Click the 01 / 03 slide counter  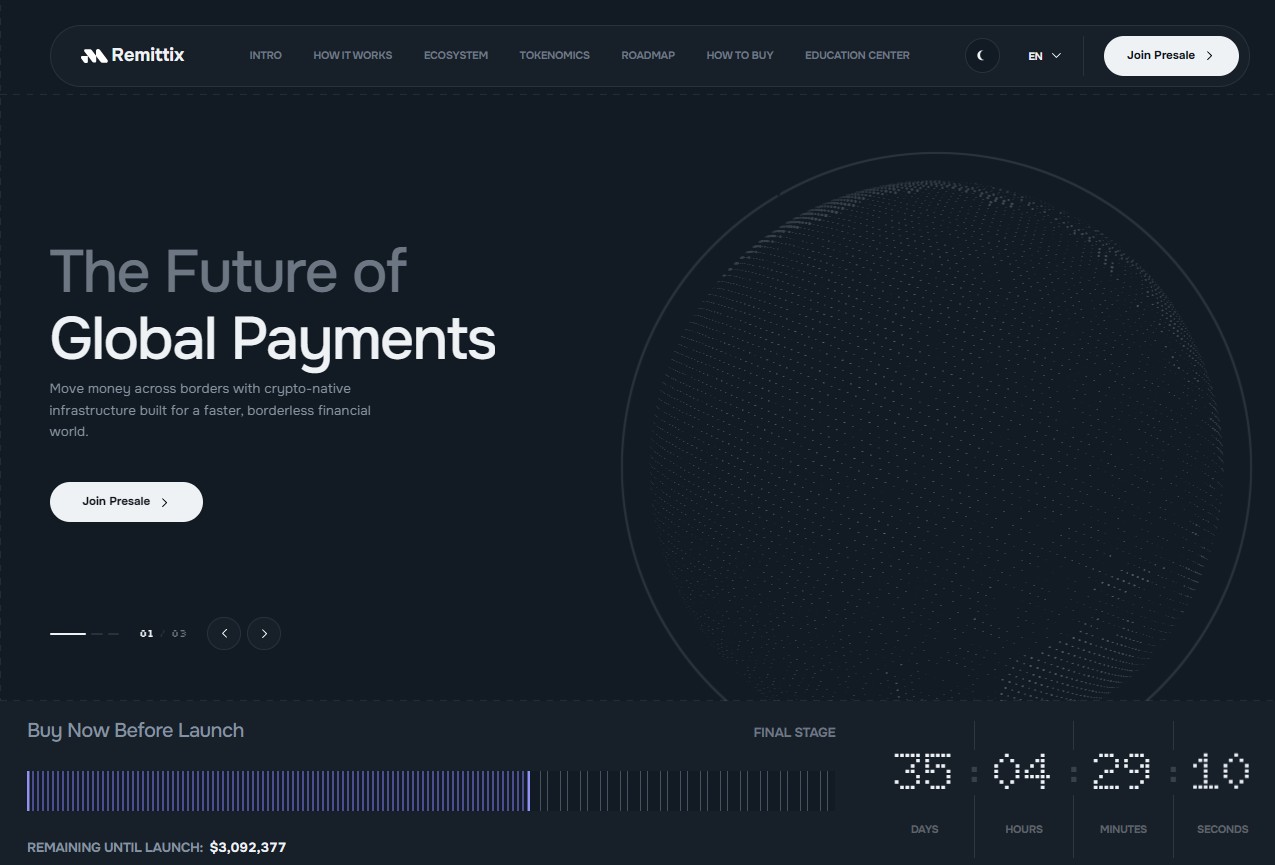pos(163,634)
